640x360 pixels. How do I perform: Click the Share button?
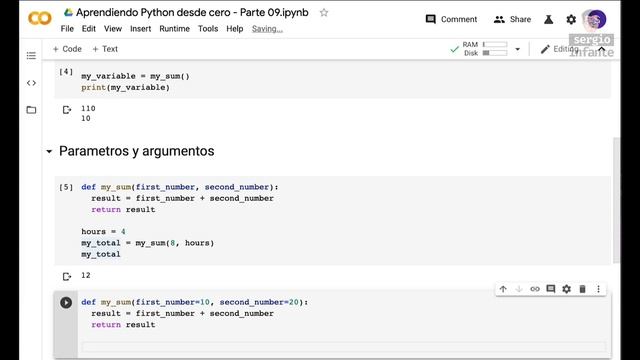(512, 19)
